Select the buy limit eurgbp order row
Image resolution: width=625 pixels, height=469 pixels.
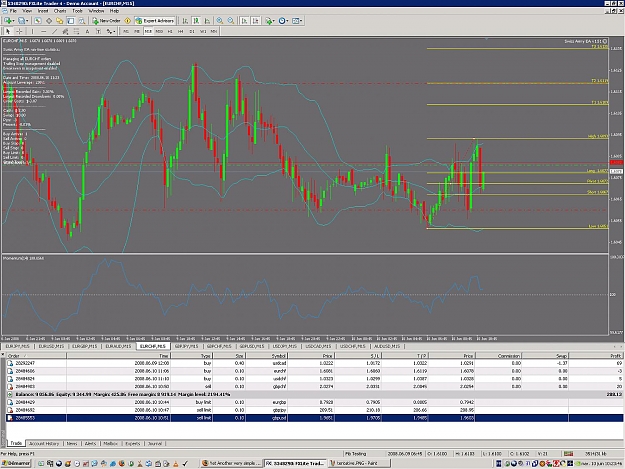314,402
